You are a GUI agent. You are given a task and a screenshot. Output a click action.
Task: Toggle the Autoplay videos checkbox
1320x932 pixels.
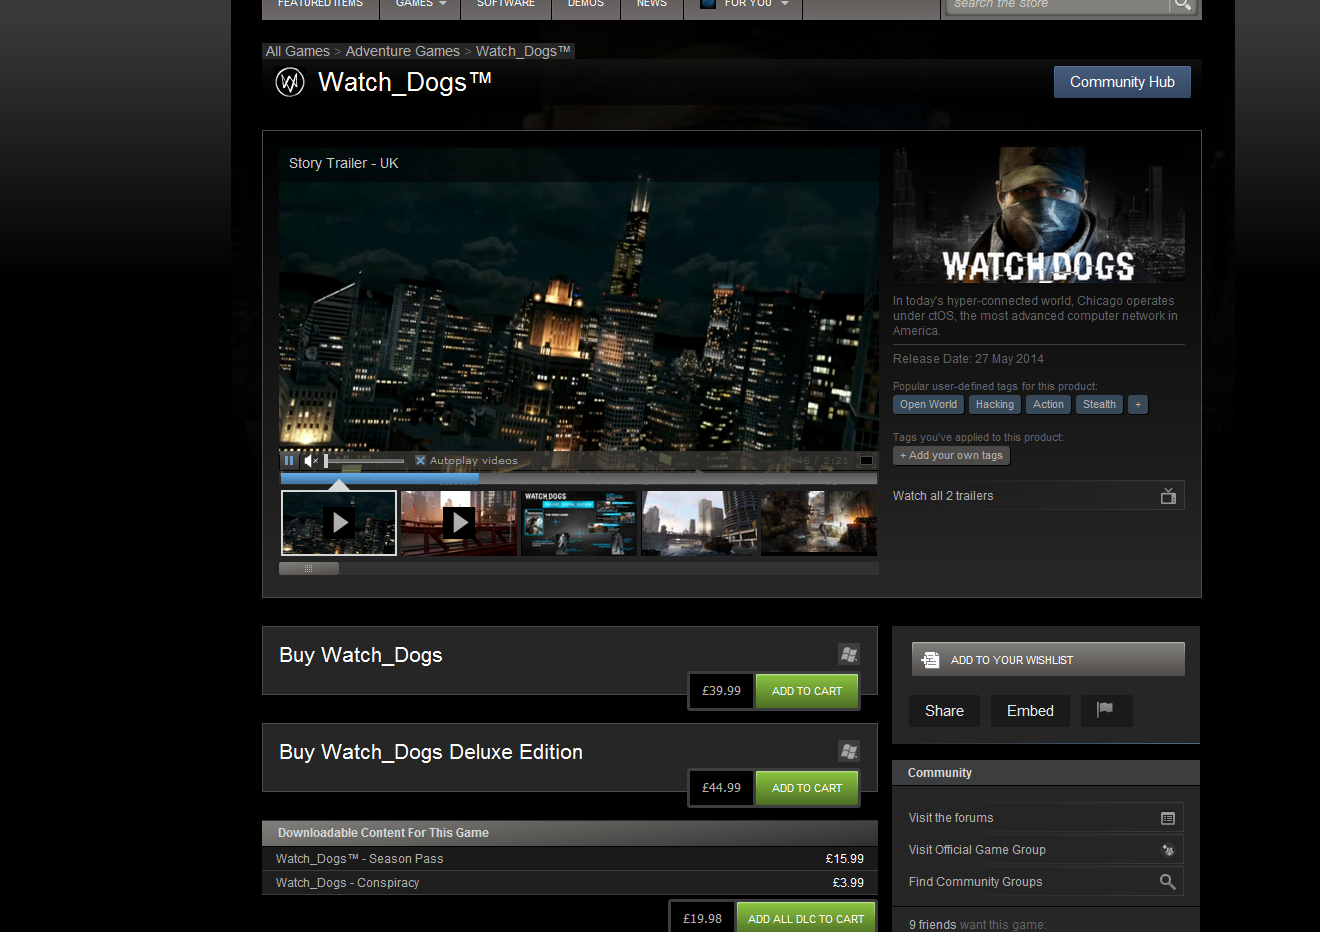click(421, 461)
